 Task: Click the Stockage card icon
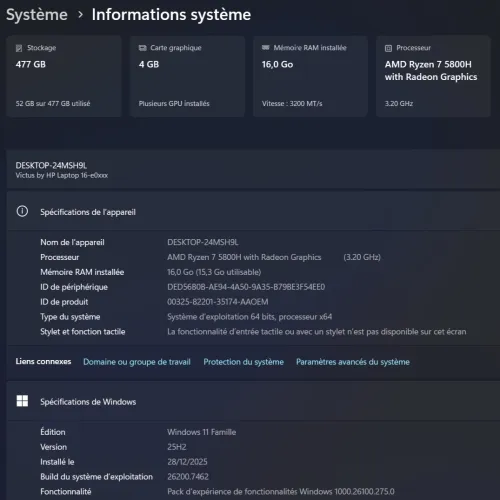19,48
